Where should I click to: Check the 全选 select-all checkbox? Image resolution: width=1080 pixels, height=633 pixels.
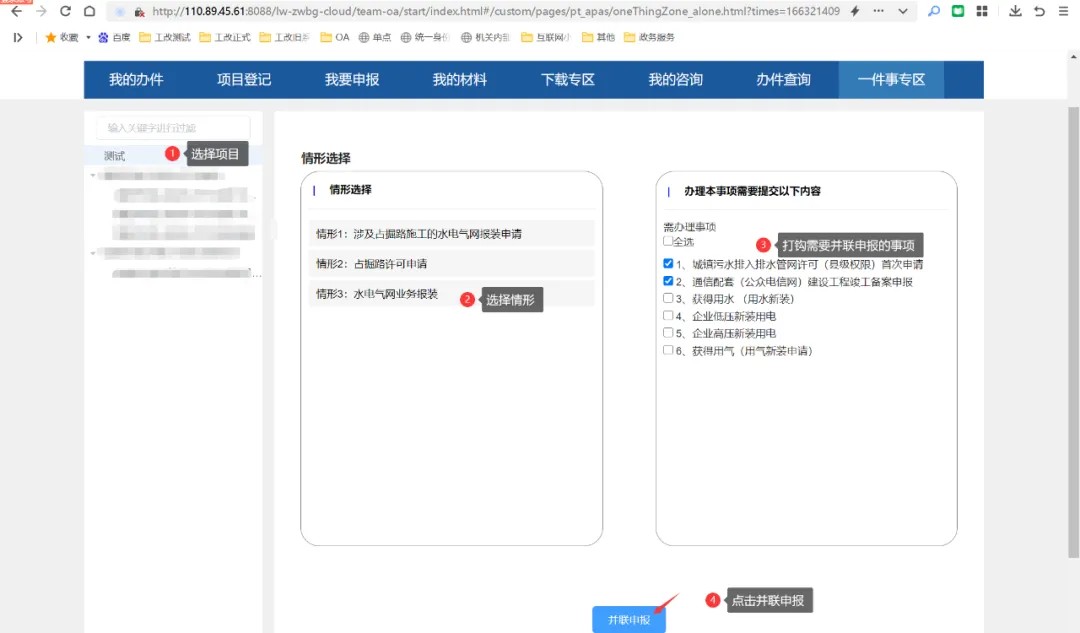point(668,241)
